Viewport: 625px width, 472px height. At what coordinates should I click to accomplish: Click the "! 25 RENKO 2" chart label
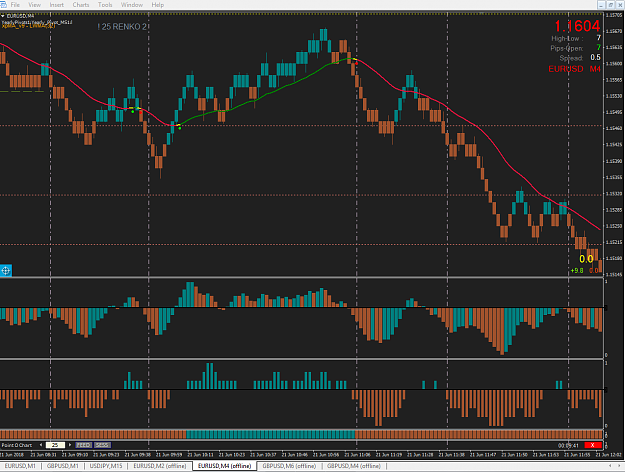click(122, 27)
